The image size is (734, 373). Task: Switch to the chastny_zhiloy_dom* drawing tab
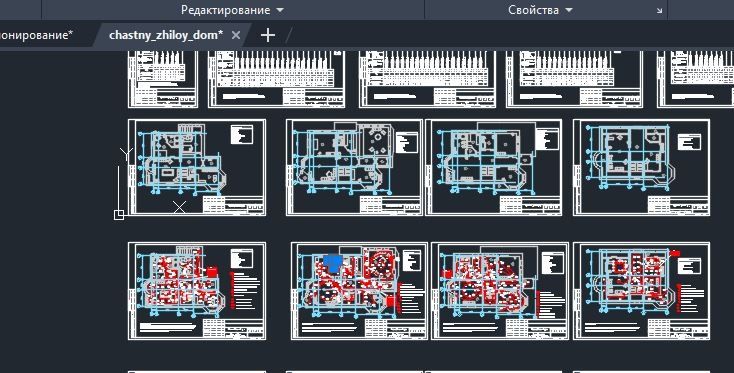[166, 35]
